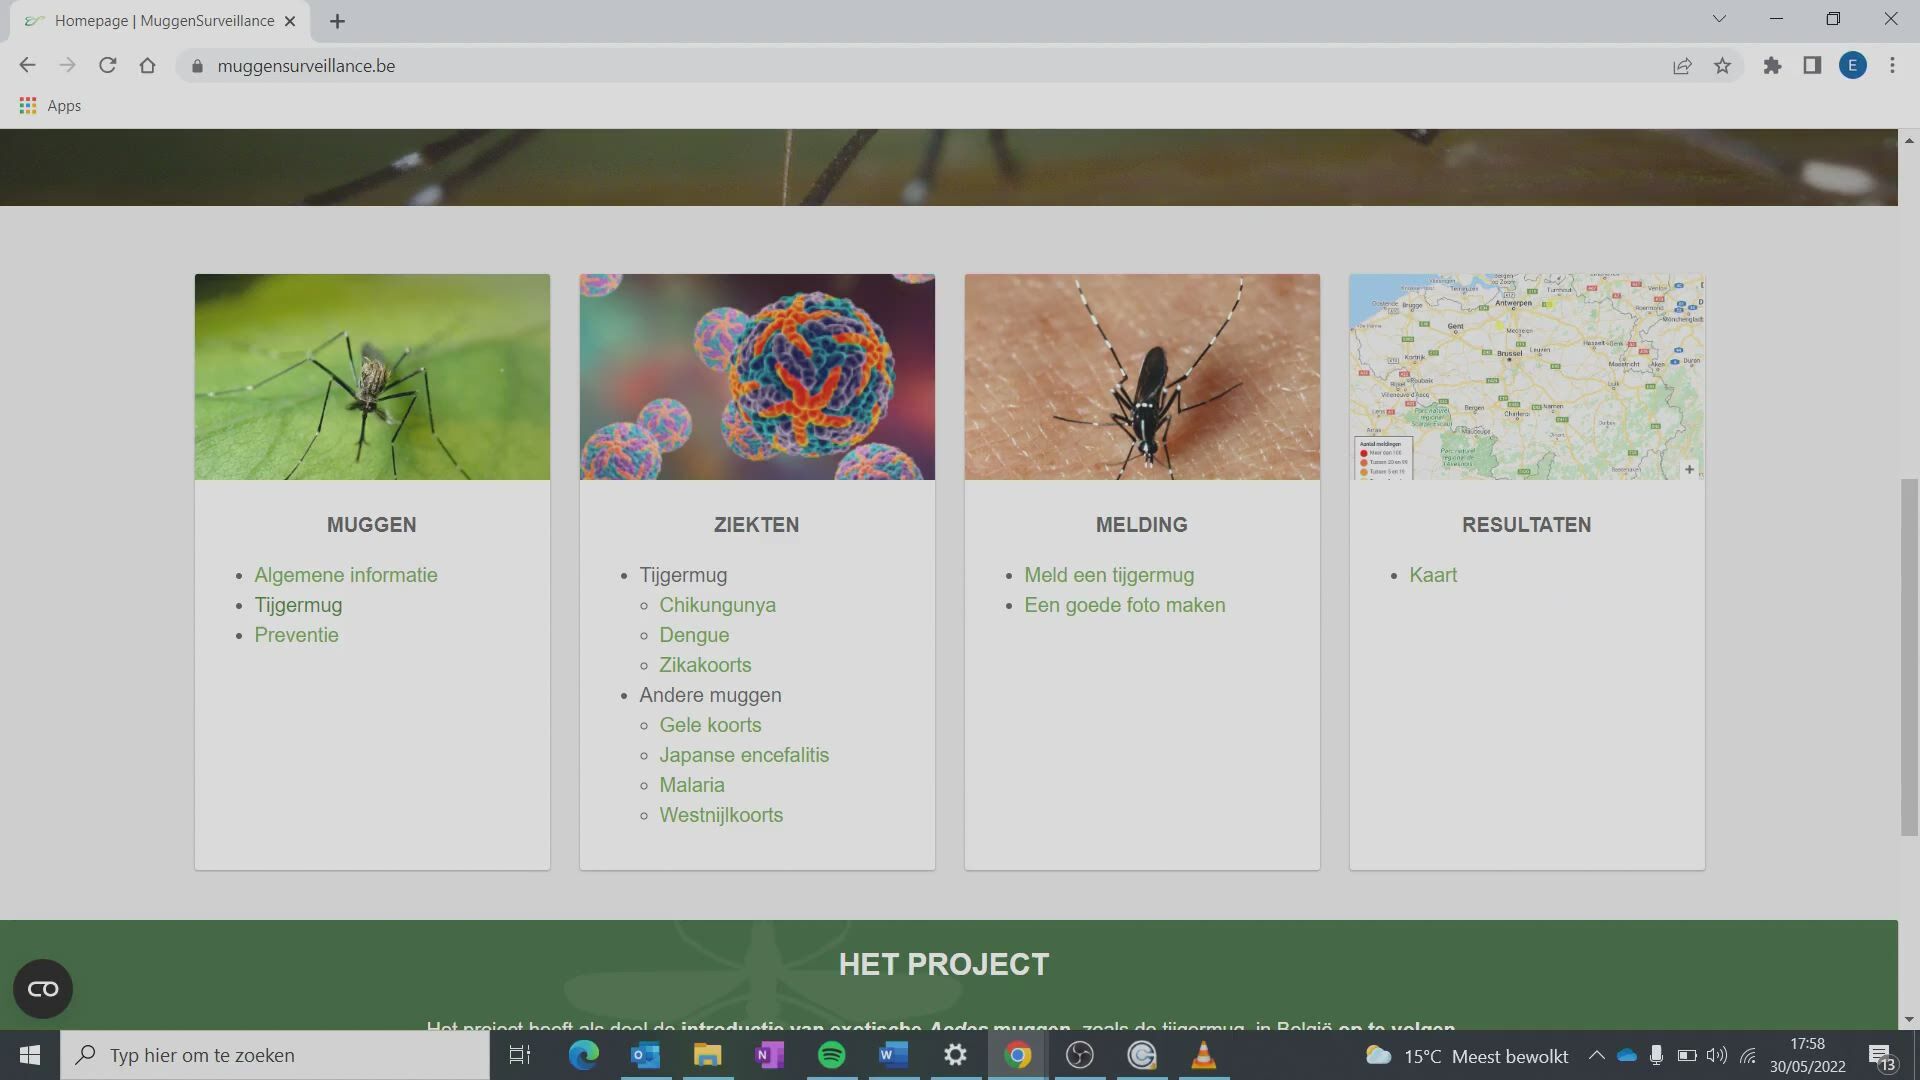Open the Kaart results link
The height and width of the screenshot is (1080, 1920).
(x=1432, y=575)
